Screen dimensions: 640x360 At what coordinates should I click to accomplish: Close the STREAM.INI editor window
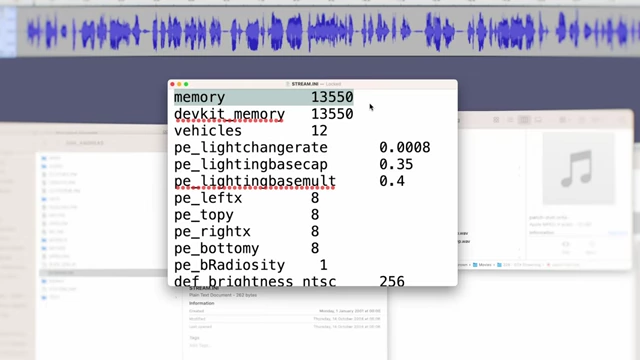coord(172,84)
